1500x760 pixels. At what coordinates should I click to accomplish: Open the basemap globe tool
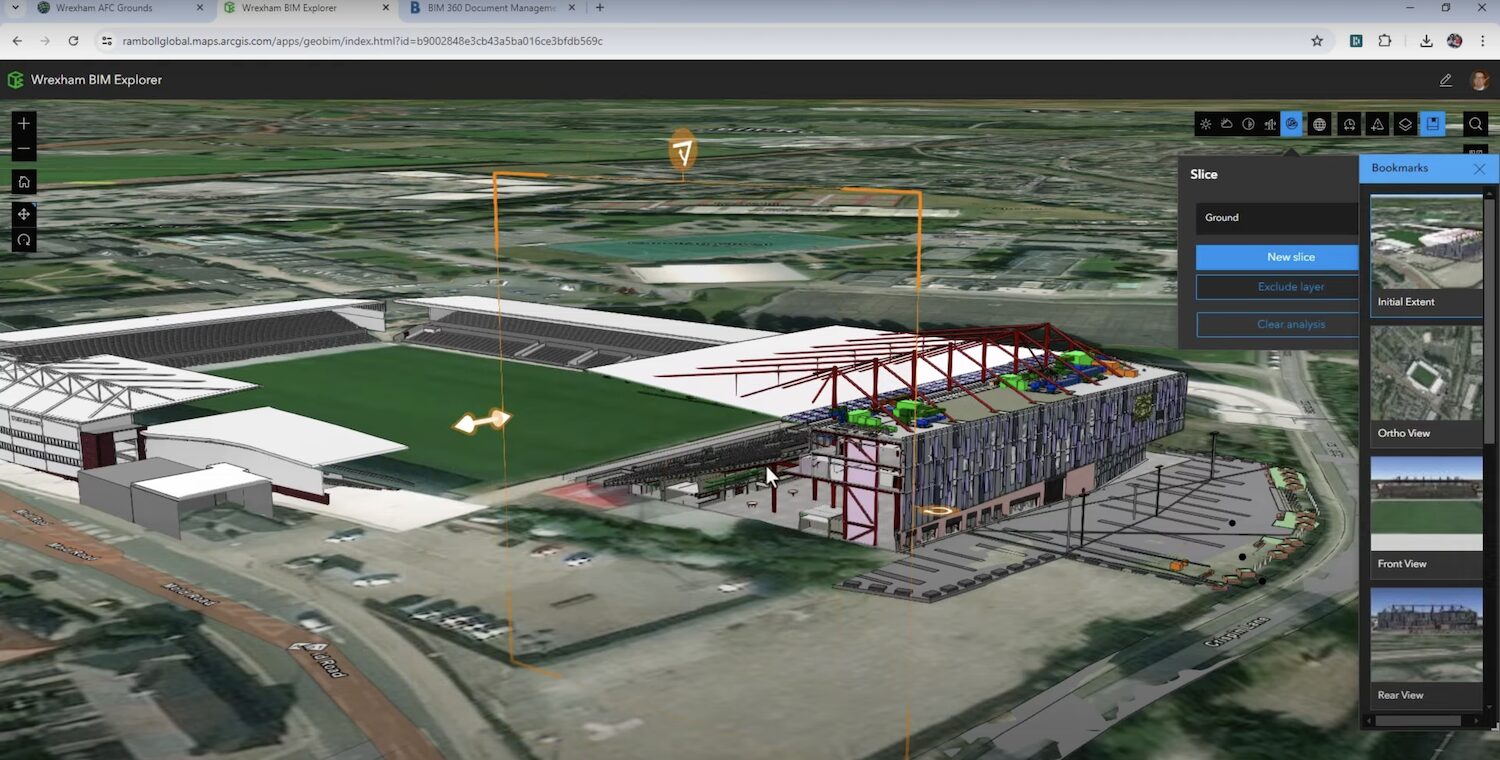[1319, 124]
